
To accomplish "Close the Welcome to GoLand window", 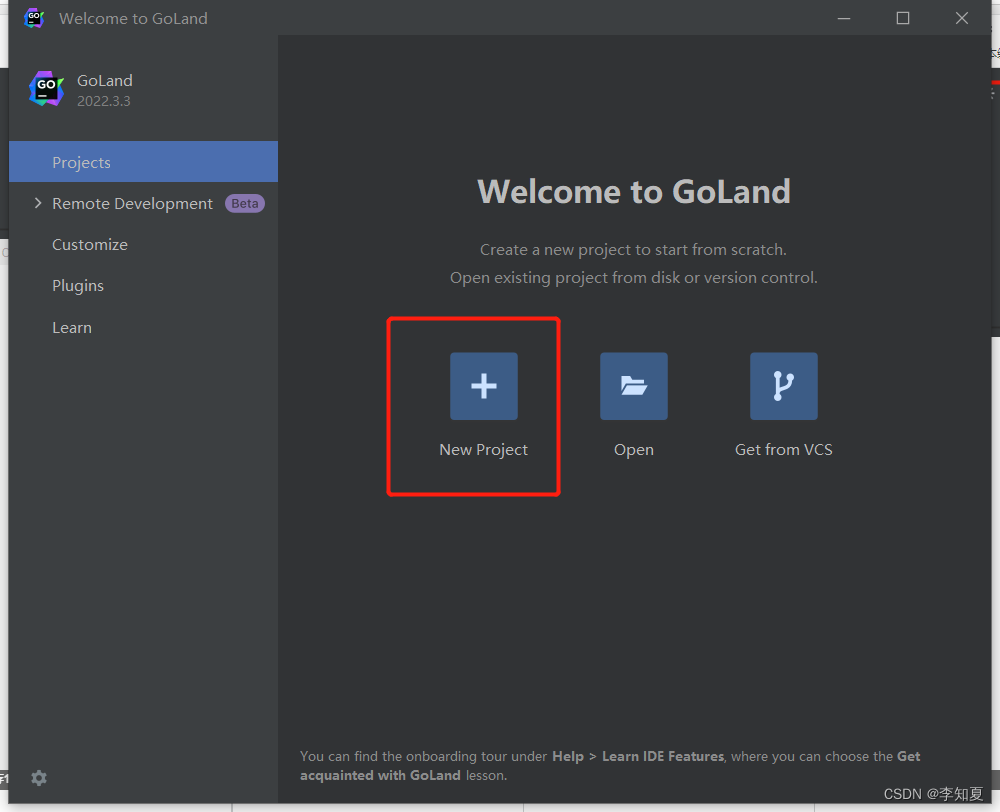I will tap(962, 18).
